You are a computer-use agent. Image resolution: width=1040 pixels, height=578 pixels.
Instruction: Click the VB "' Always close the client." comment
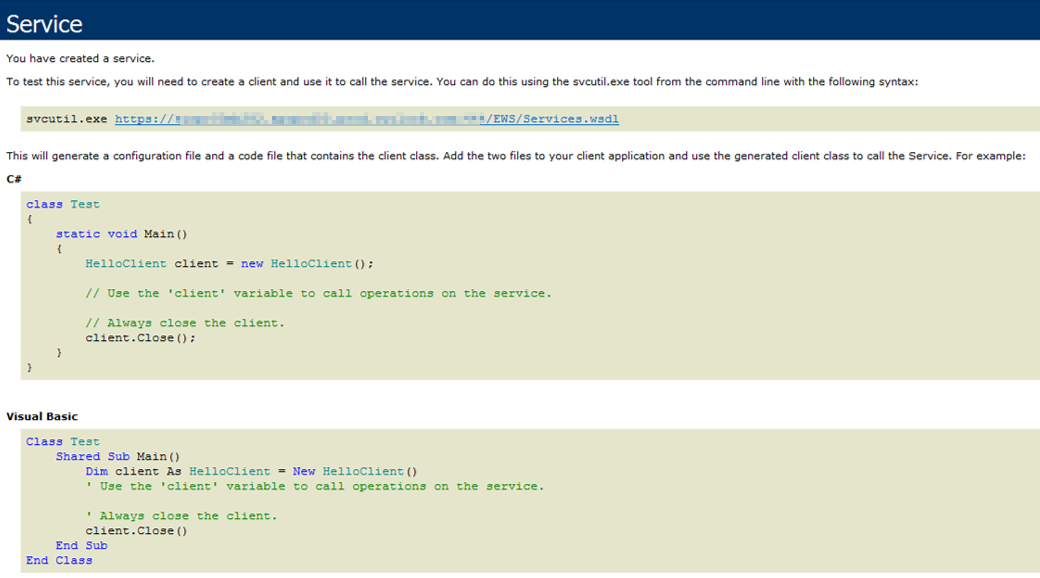(181, 516)
